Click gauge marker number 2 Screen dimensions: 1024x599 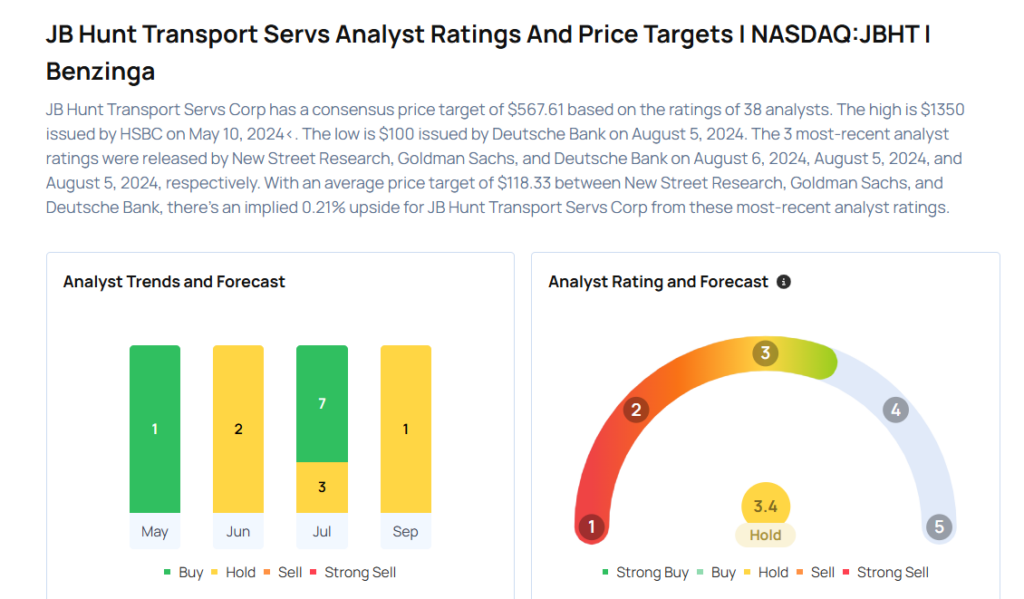coord(634,409)
